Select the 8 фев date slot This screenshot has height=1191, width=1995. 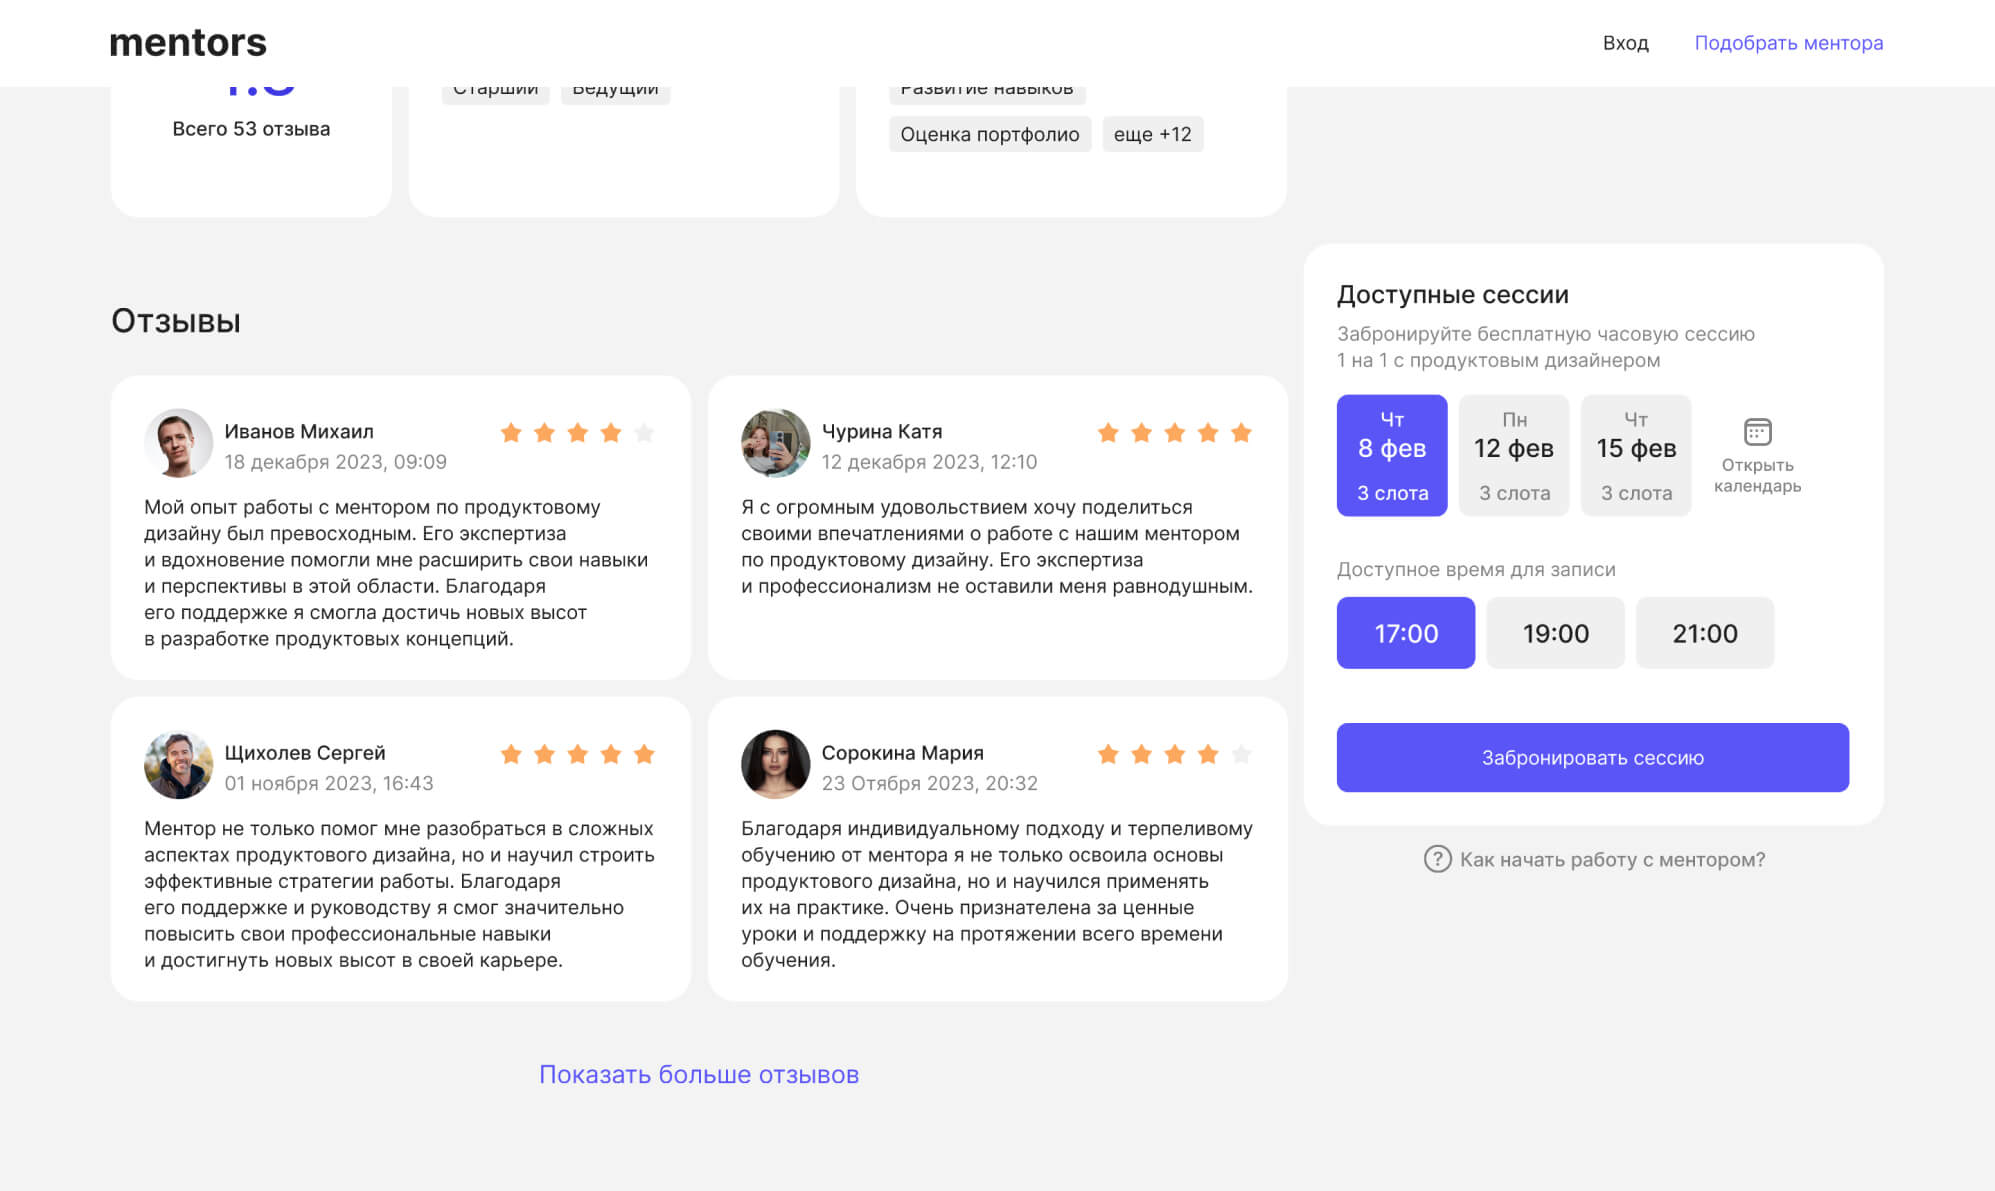point(1391,455)
